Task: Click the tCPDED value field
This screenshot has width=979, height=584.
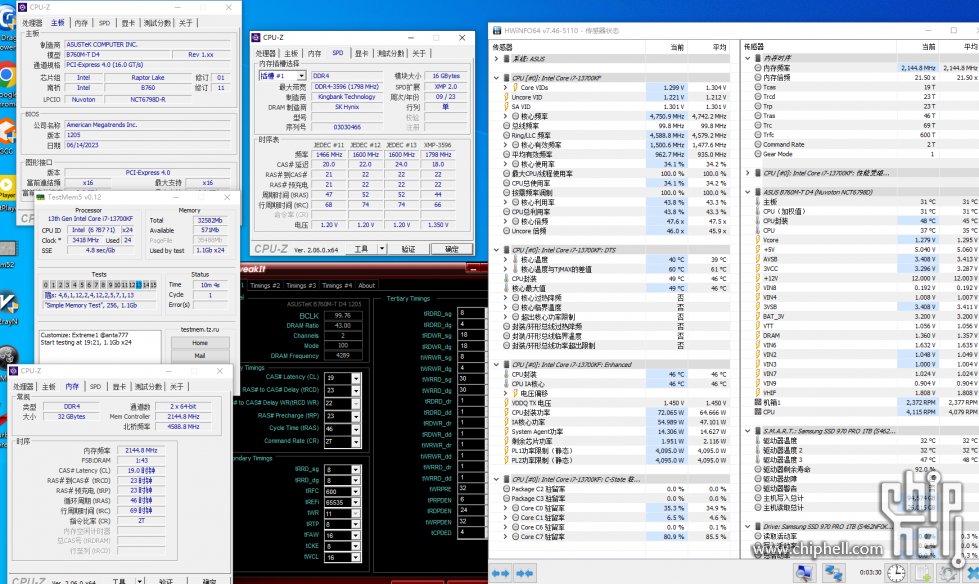Action: pyautogui.click(x=471, y=533)
